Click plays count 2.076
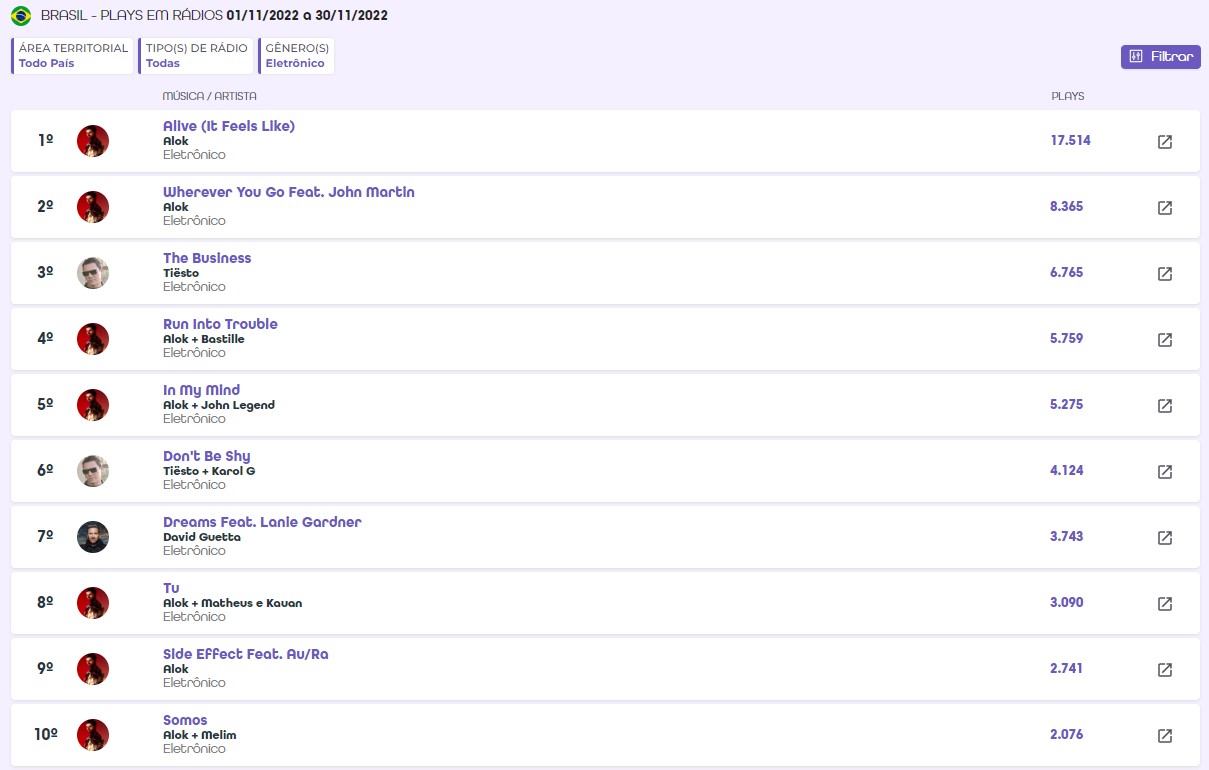Screen dimensions: 1209x770 (1067, 735)
